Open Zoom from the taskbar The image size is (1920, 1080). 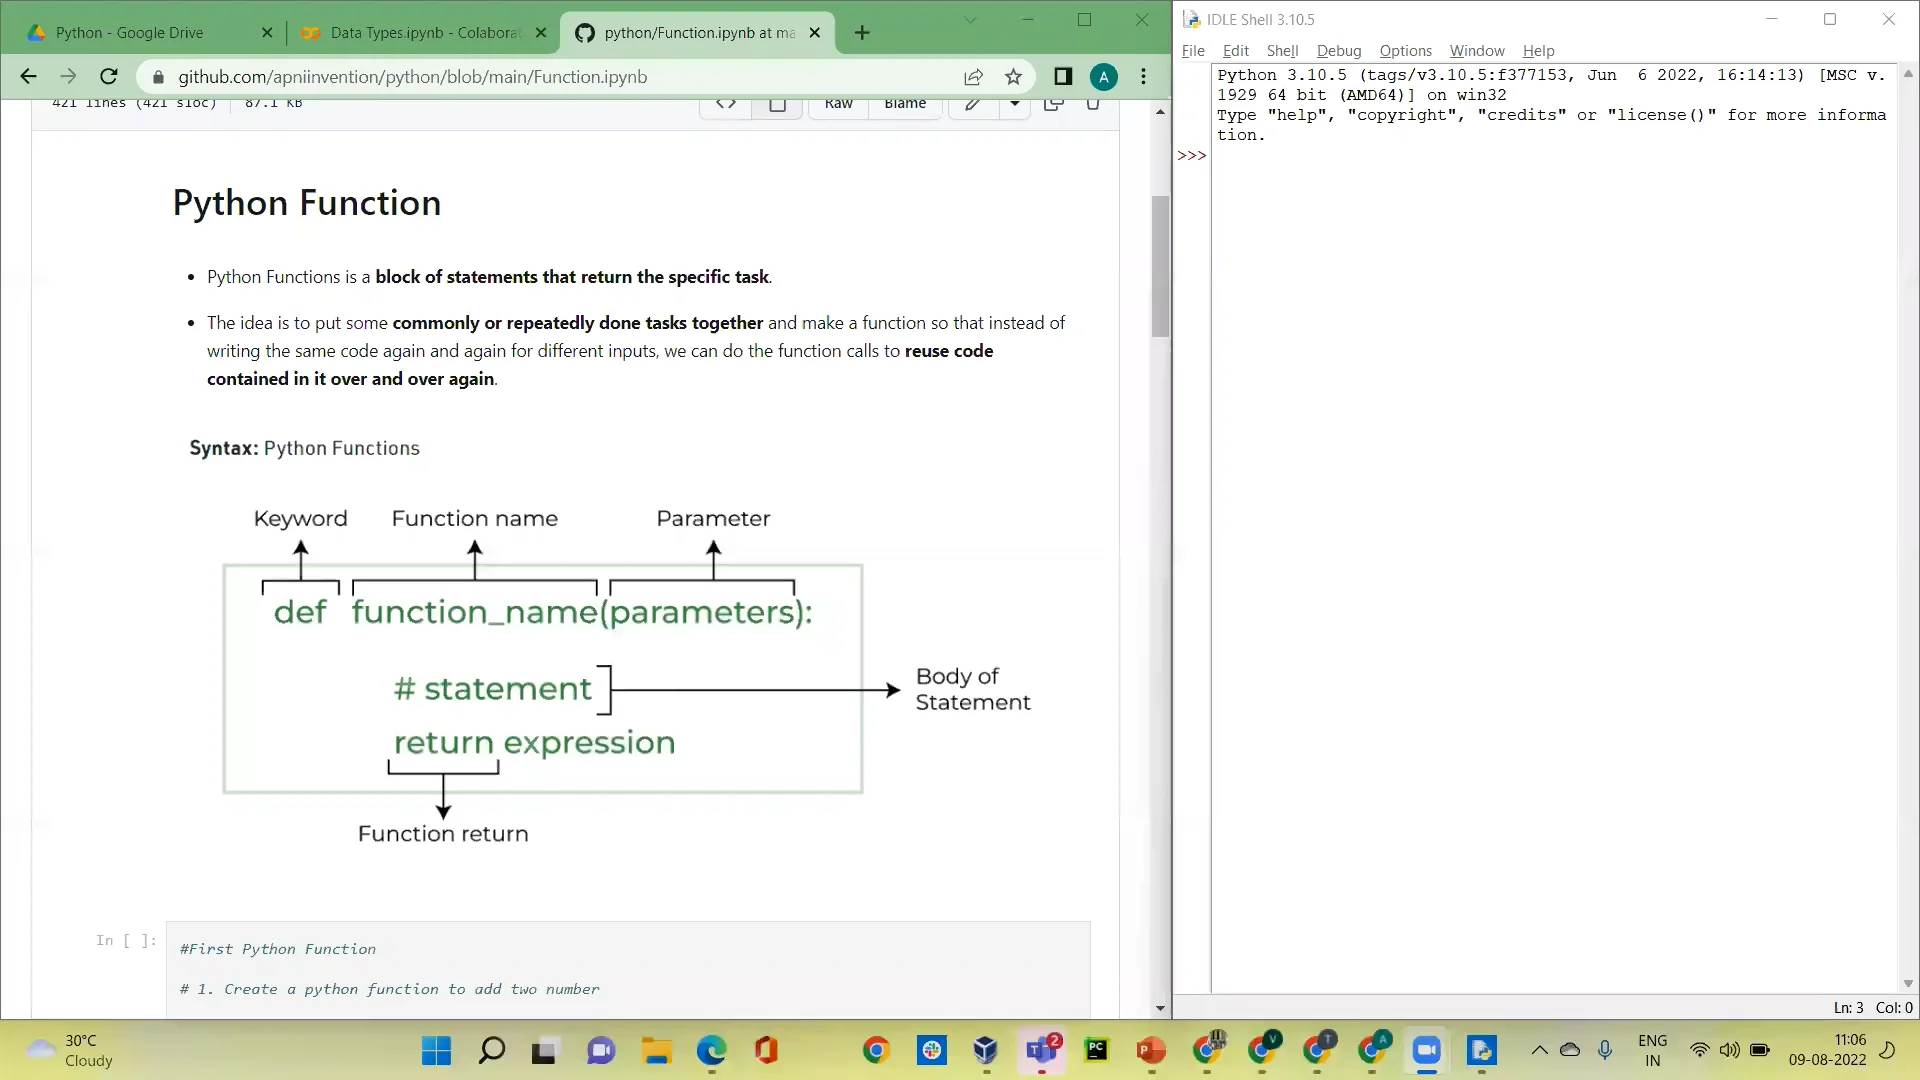pos(1427,1051)
